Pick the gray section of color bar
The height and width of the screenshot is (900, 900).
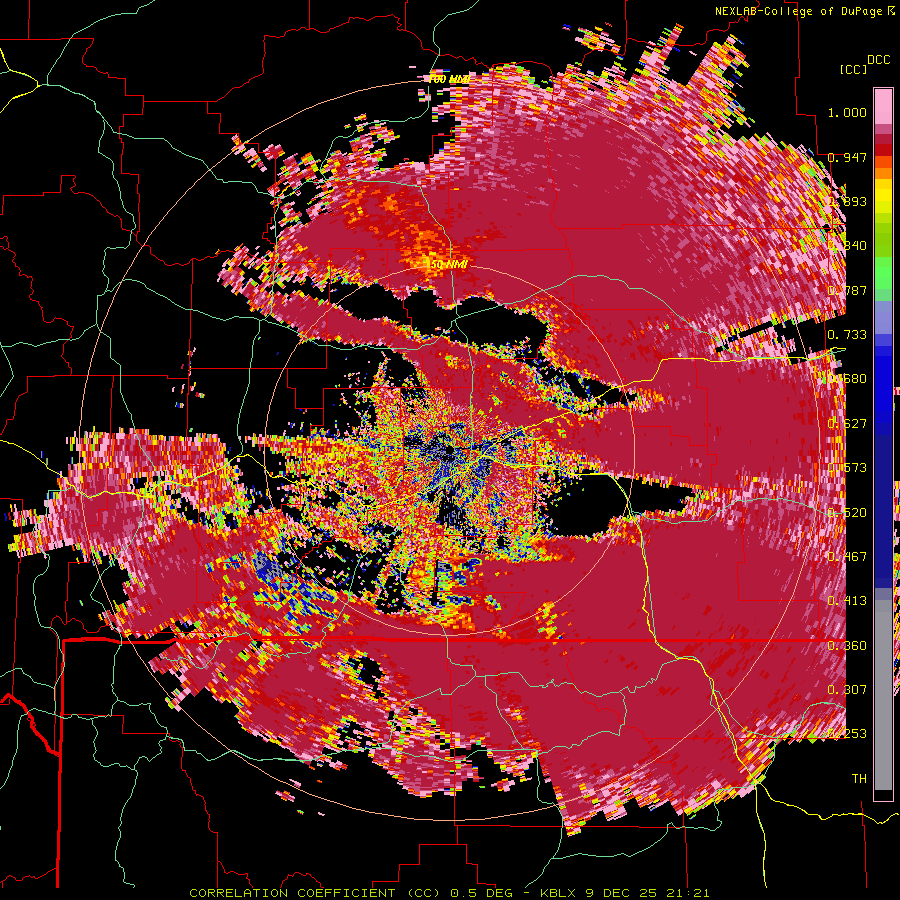point(883,695)
